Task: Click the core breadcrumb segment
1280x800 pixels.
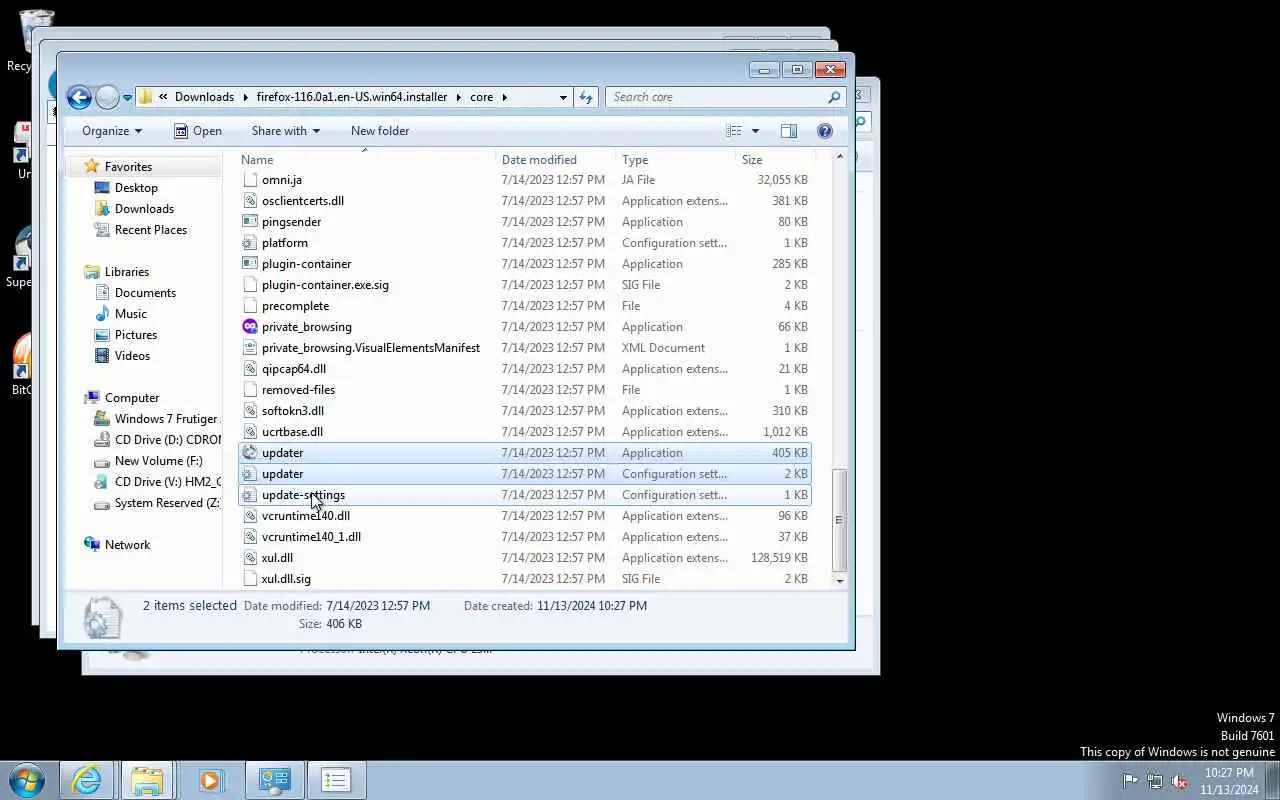Action: (482, 97)
